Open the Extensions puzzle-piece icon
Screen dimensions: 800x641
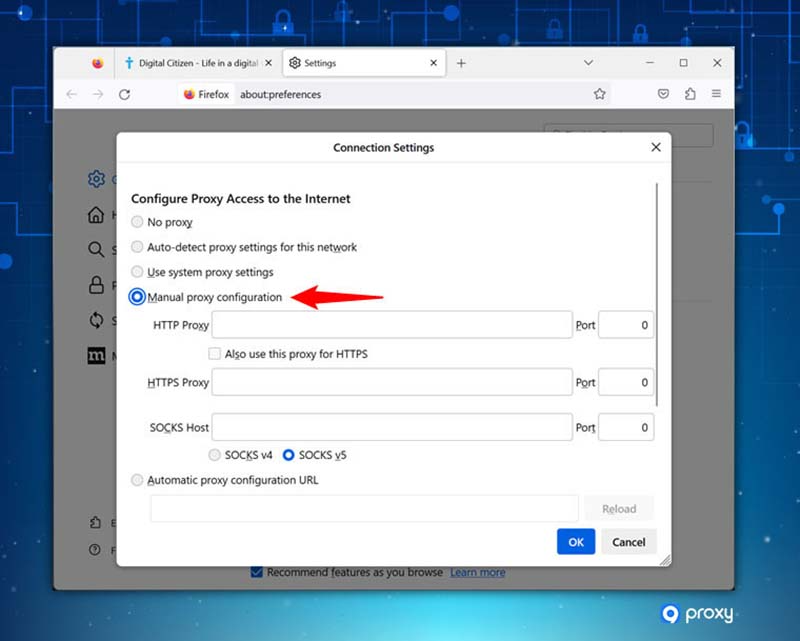[x=689, y=93]
